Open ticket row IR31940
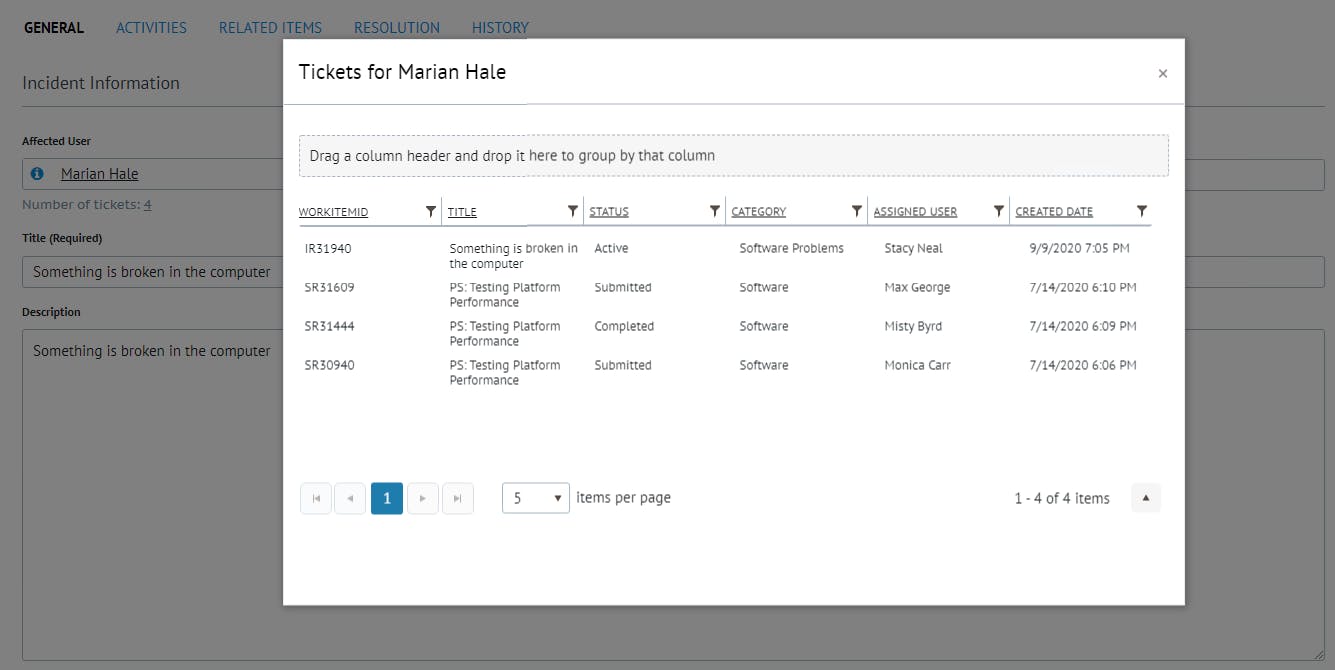This screenshot has height=670, width=1335. pyautogui.click(x=328, y=249)
